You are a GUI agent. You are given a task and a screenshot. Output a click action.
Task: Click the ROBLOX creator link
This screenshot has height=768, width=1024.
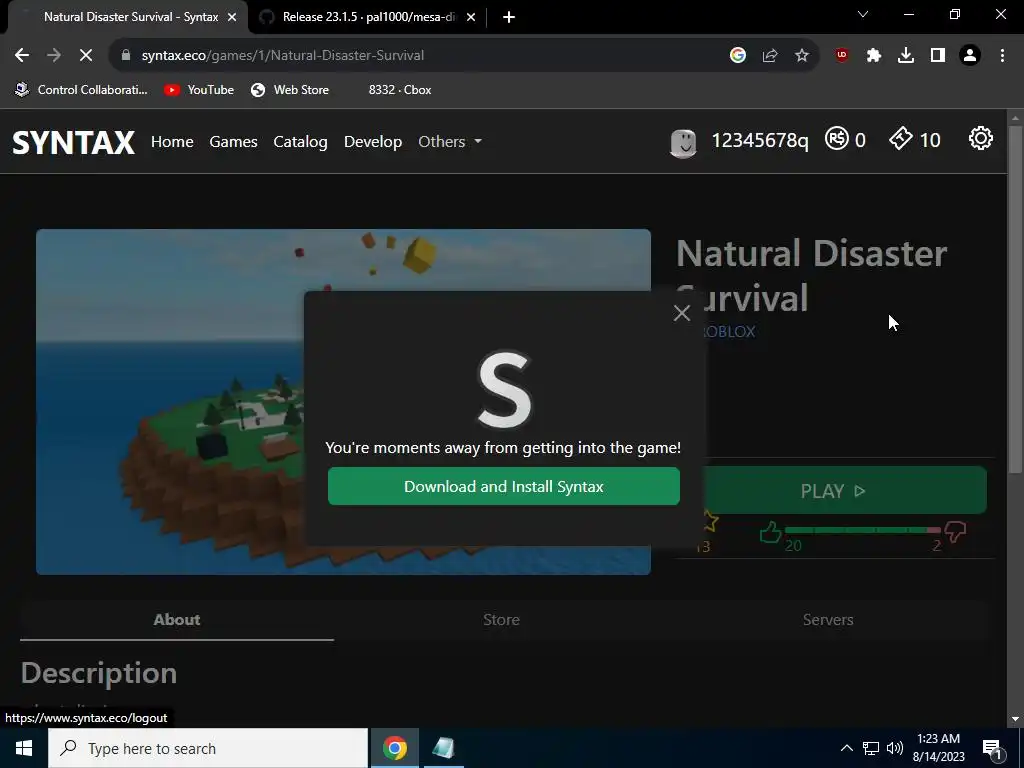pos(728,332)
